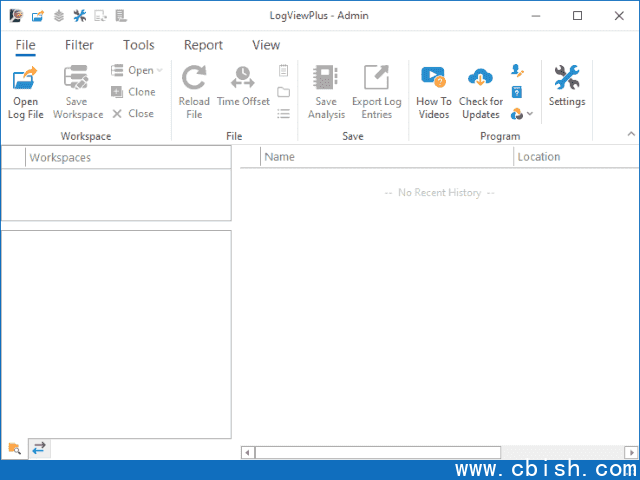Click the horizontal scrollbar thumb
Image resolution: width=640 pixels, height=480 pixels.
point(378,452)
